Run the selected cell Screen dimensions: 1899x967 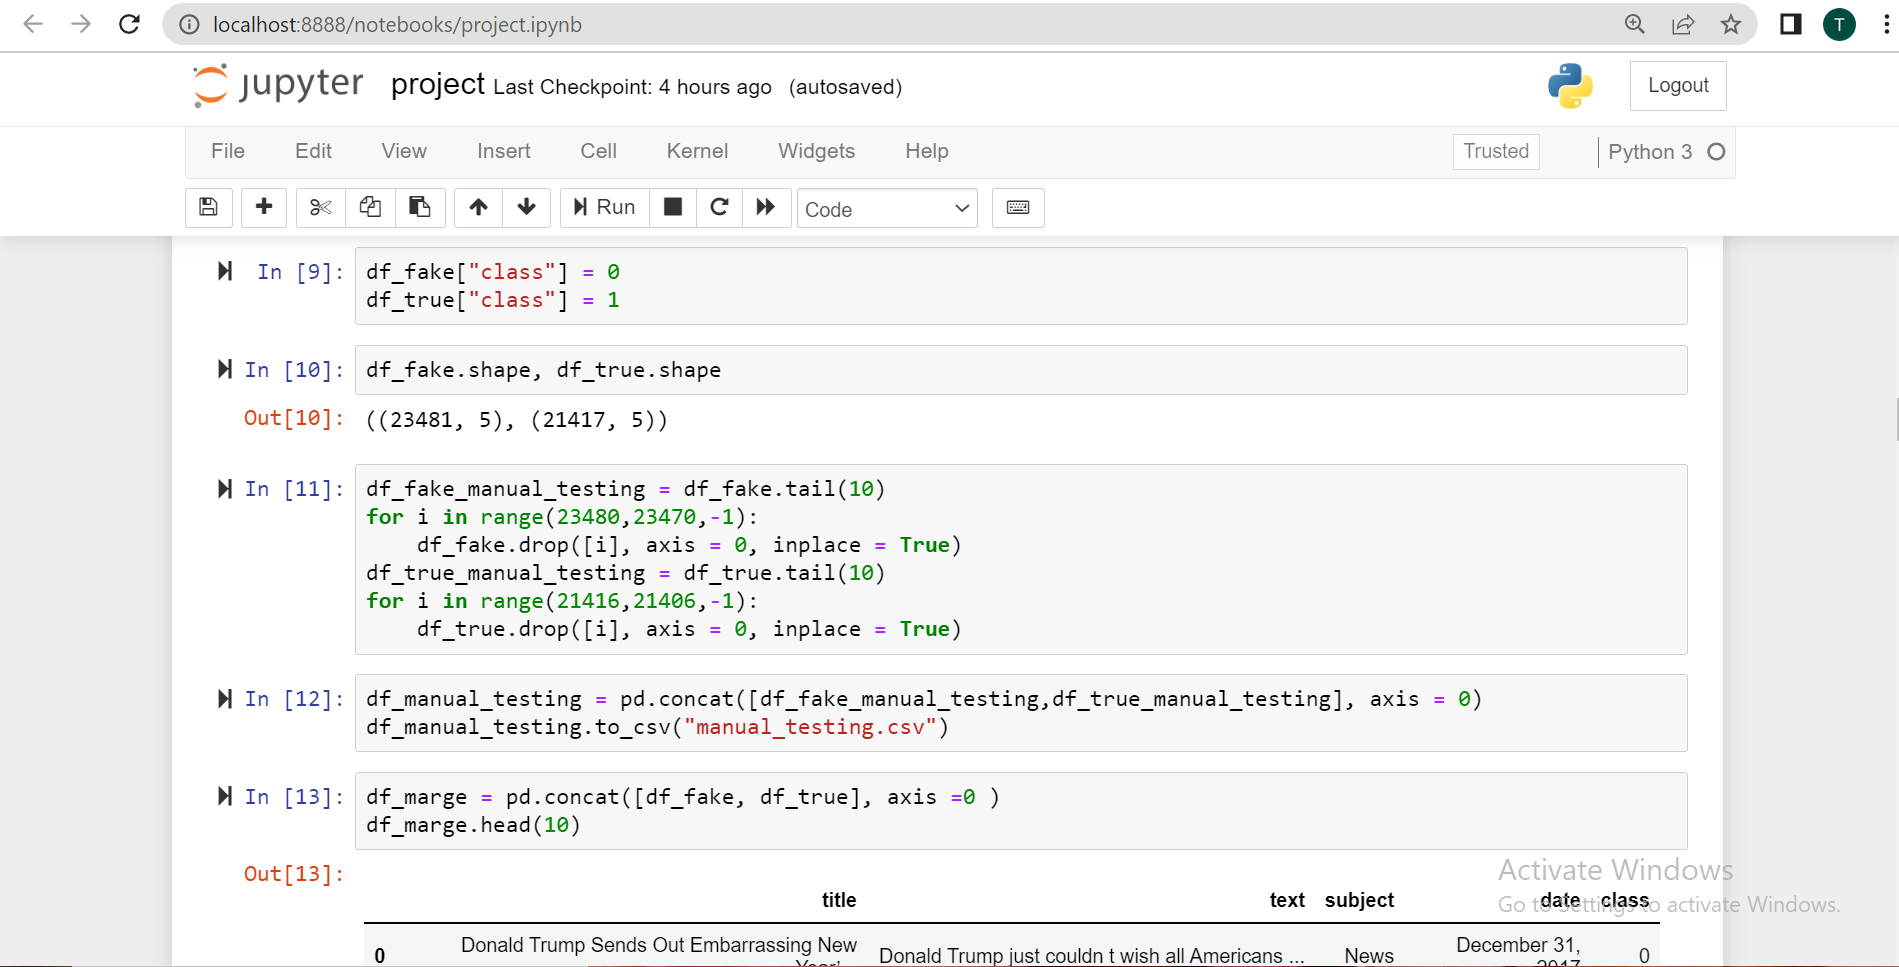(603, 208)
